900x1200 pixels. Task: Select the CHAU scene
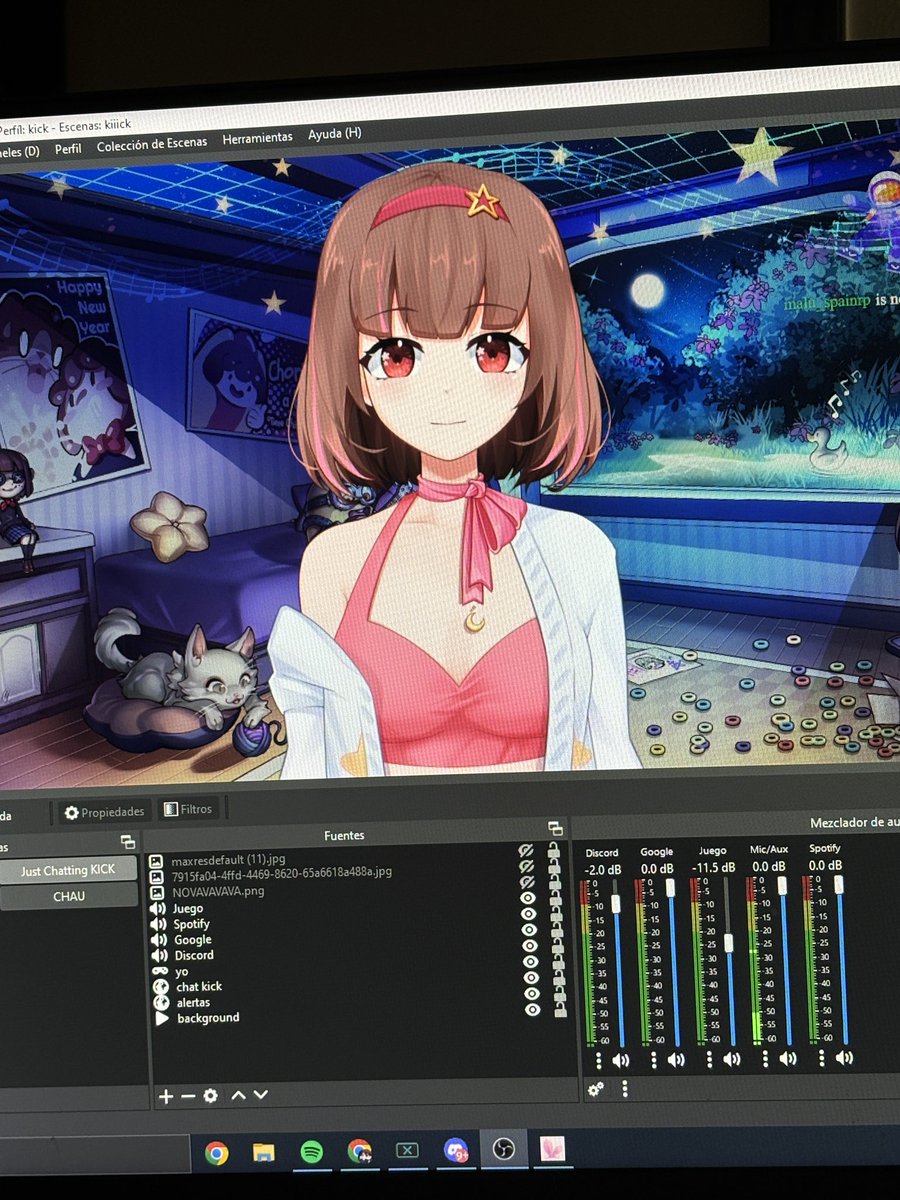coord(68,896)
